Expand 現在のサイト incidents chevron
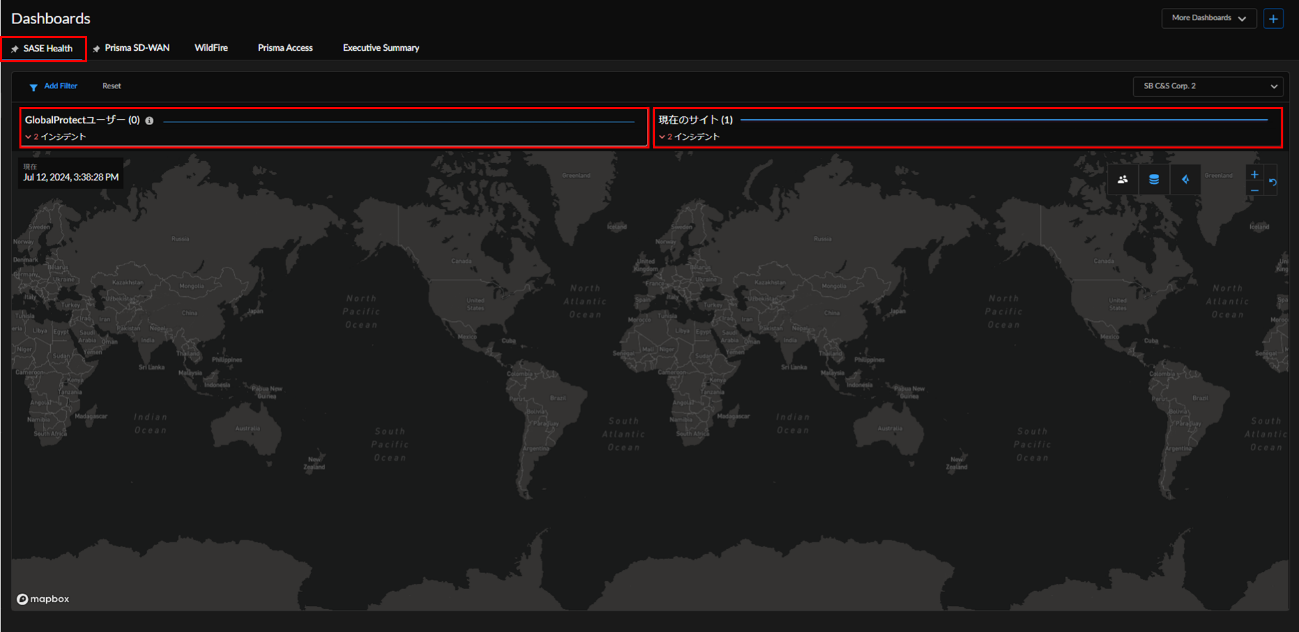Image resolution: width=1299 pixels, height=632 pixels. pos(662,137)
